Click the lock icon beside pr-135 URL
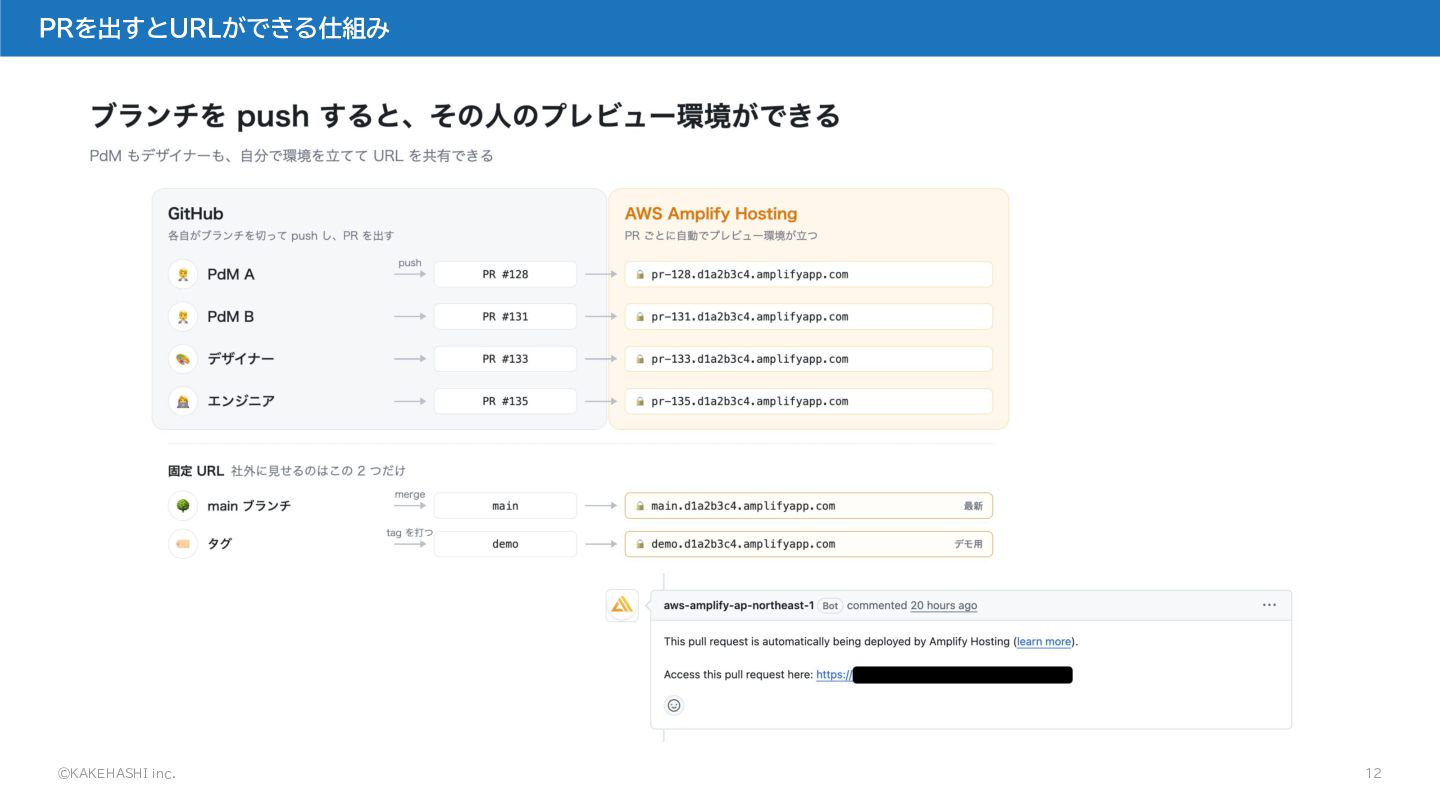Image resolution: width=1440 pixels, height=810 pixels. [640, 401]
